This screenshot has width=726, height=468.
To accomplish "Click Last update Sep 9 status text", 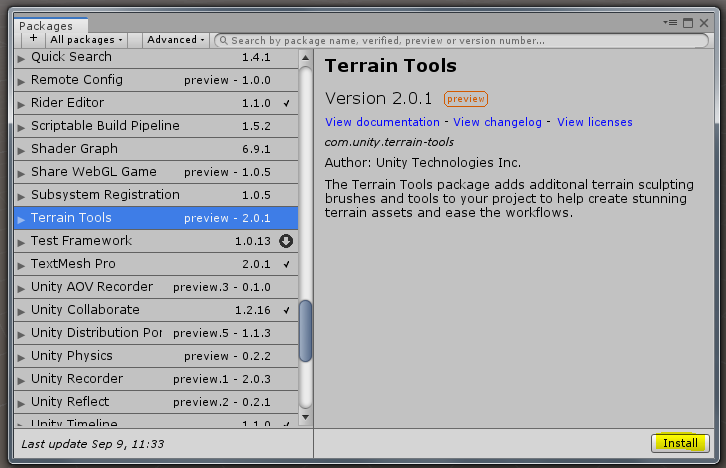I will pos(93,444).
